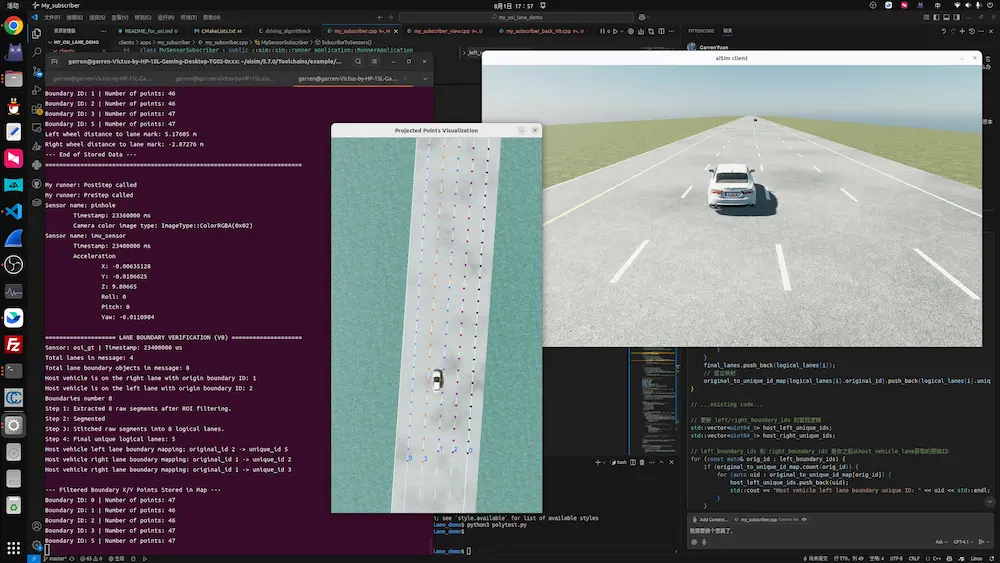Image resolution: width=1000 pixels, height=563 pixels.
Task: Click the Activities button in top bar
Action: click(x=13, y=5)
